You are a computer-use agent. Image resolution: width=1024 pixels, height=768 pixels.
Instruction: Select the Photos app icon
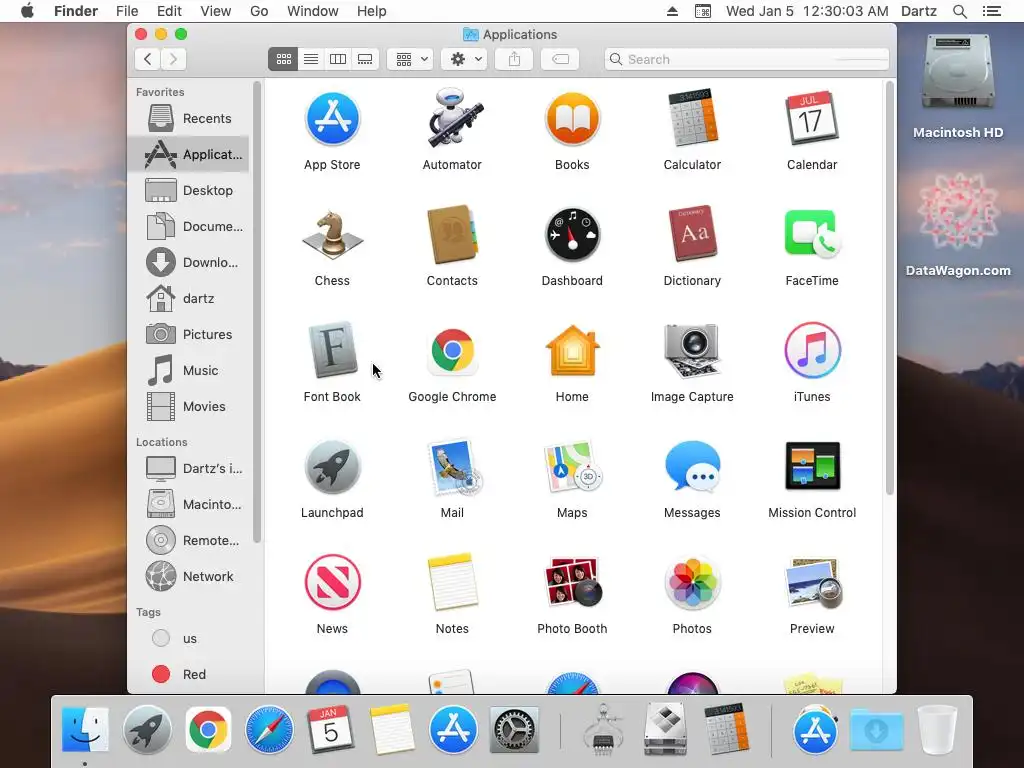[x=692, y=583]
